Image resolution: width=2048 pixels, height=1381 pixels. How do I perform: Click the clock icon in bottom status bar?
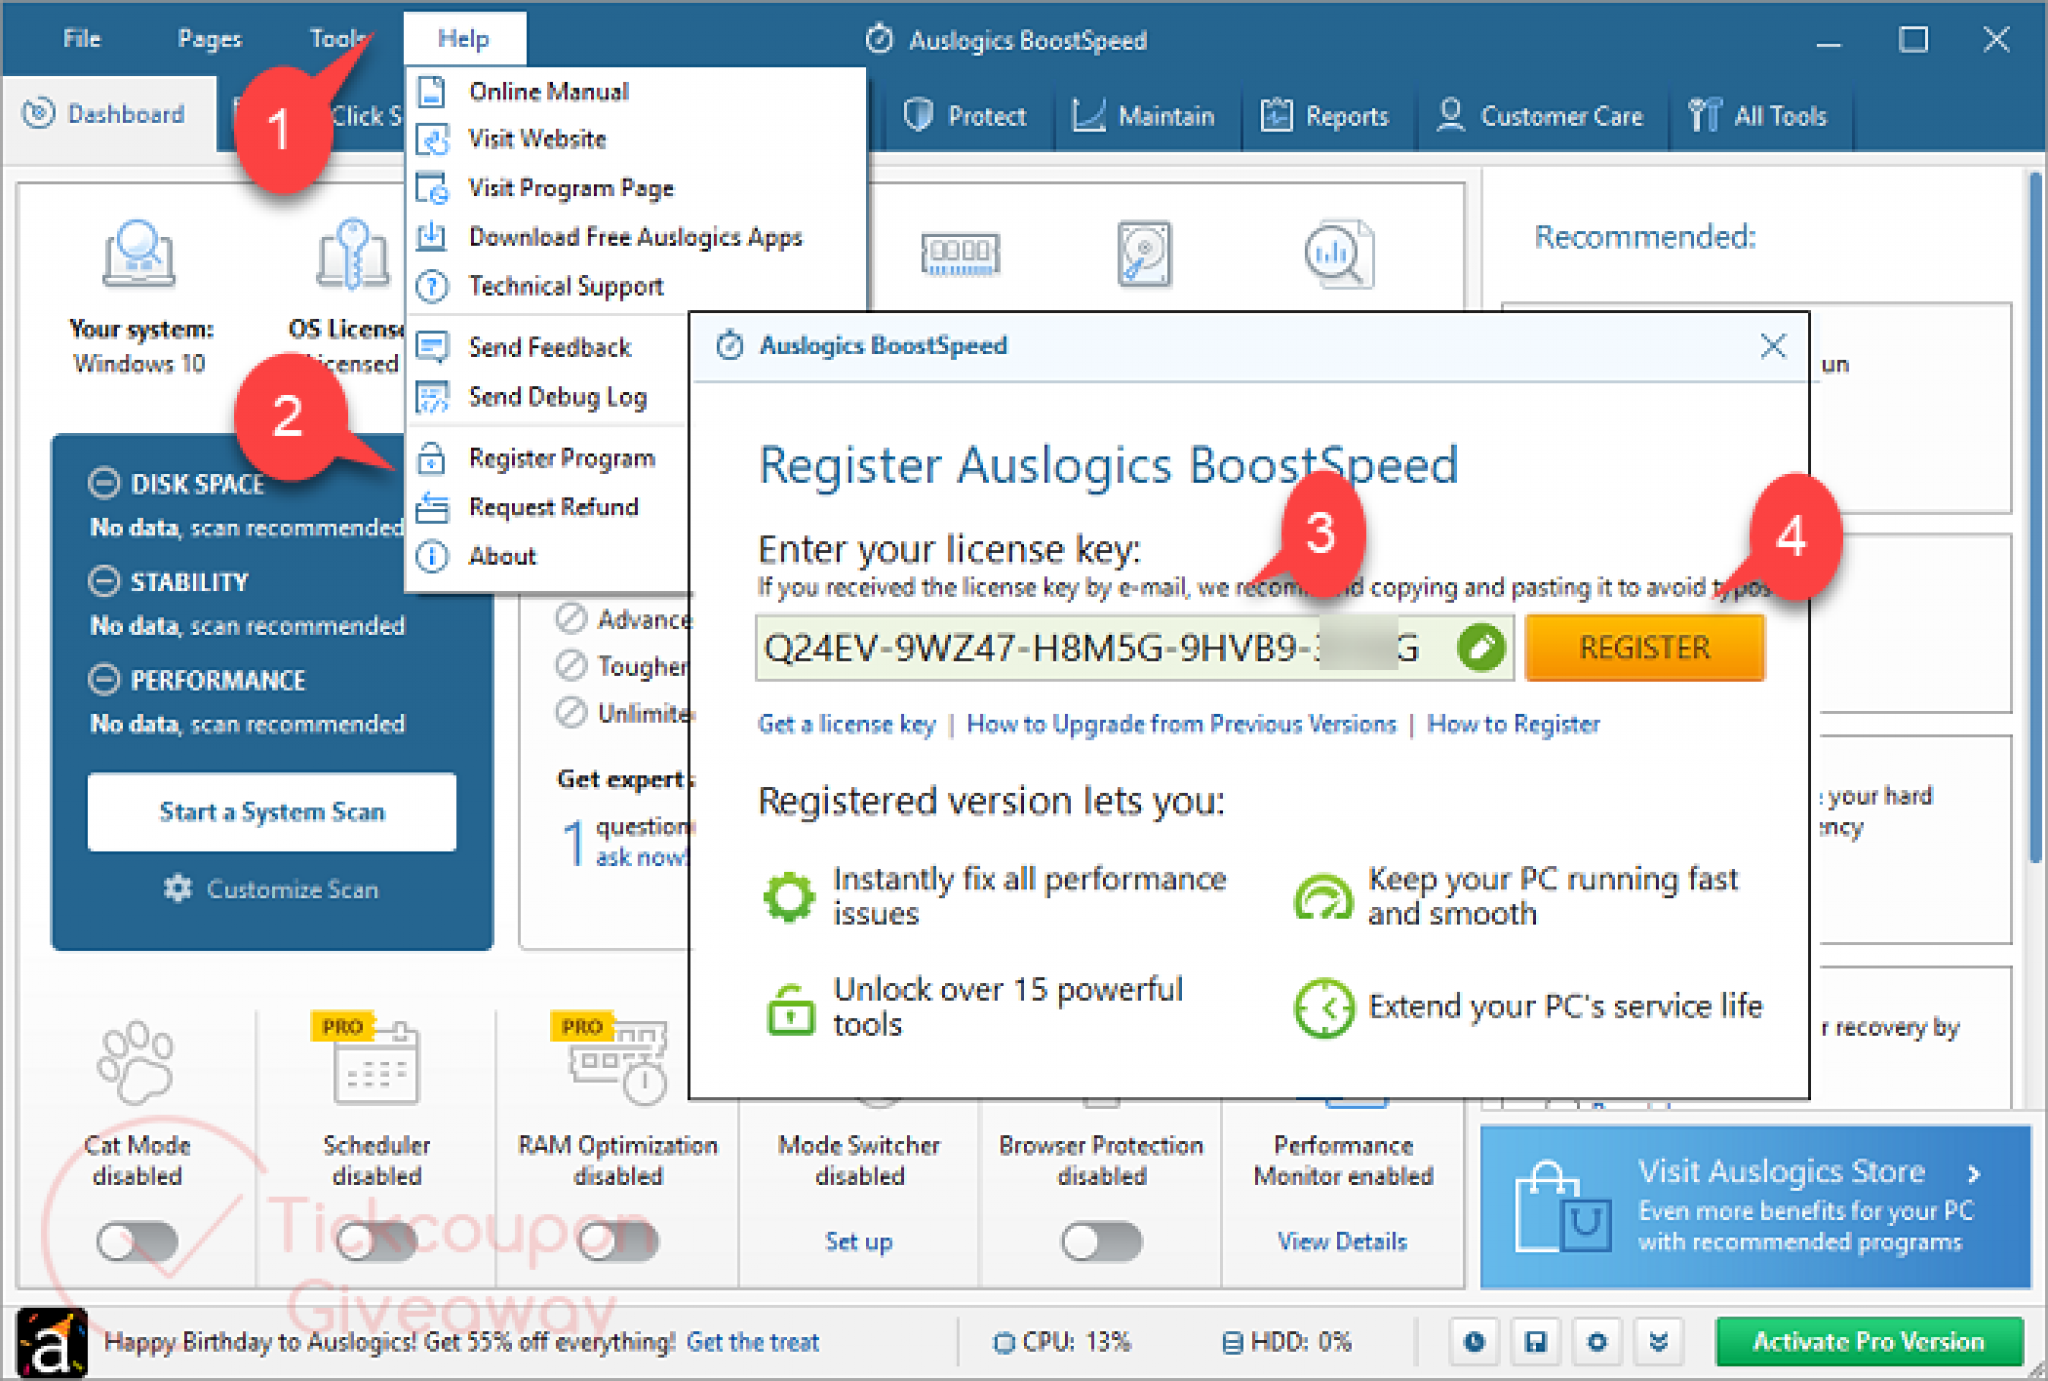coord(1474,1341)
